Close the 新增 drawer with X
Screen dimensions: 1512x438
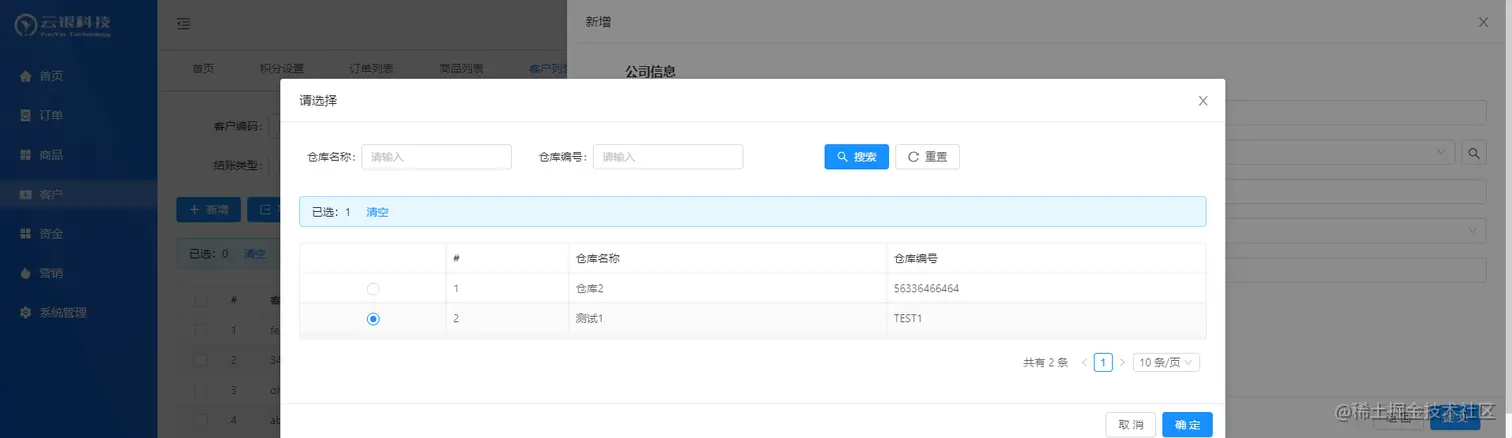pyautogui.click(x=1483, y=21)
